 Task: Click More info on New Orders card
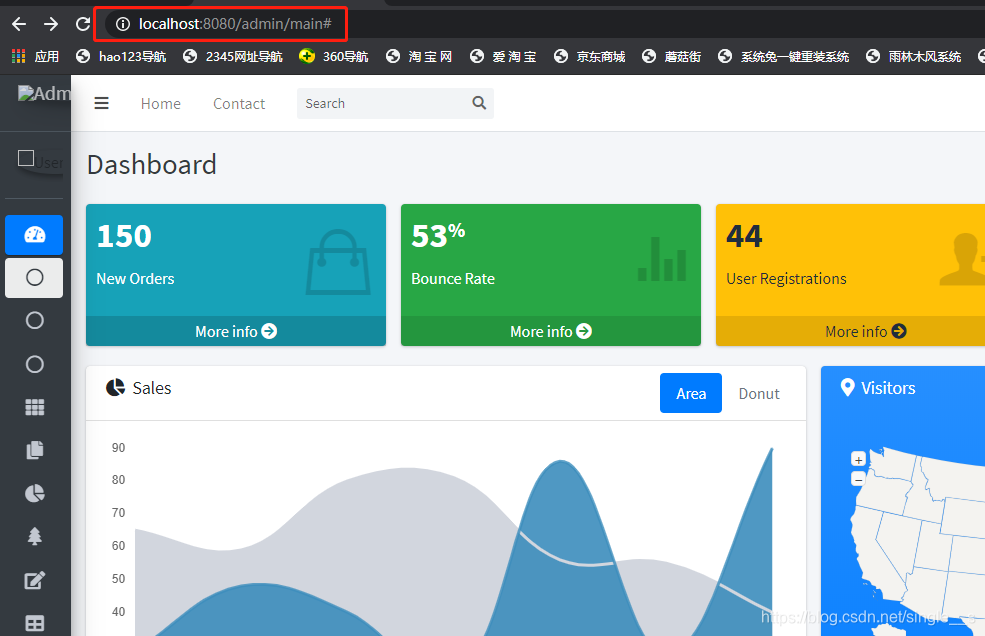coord(236,331)
